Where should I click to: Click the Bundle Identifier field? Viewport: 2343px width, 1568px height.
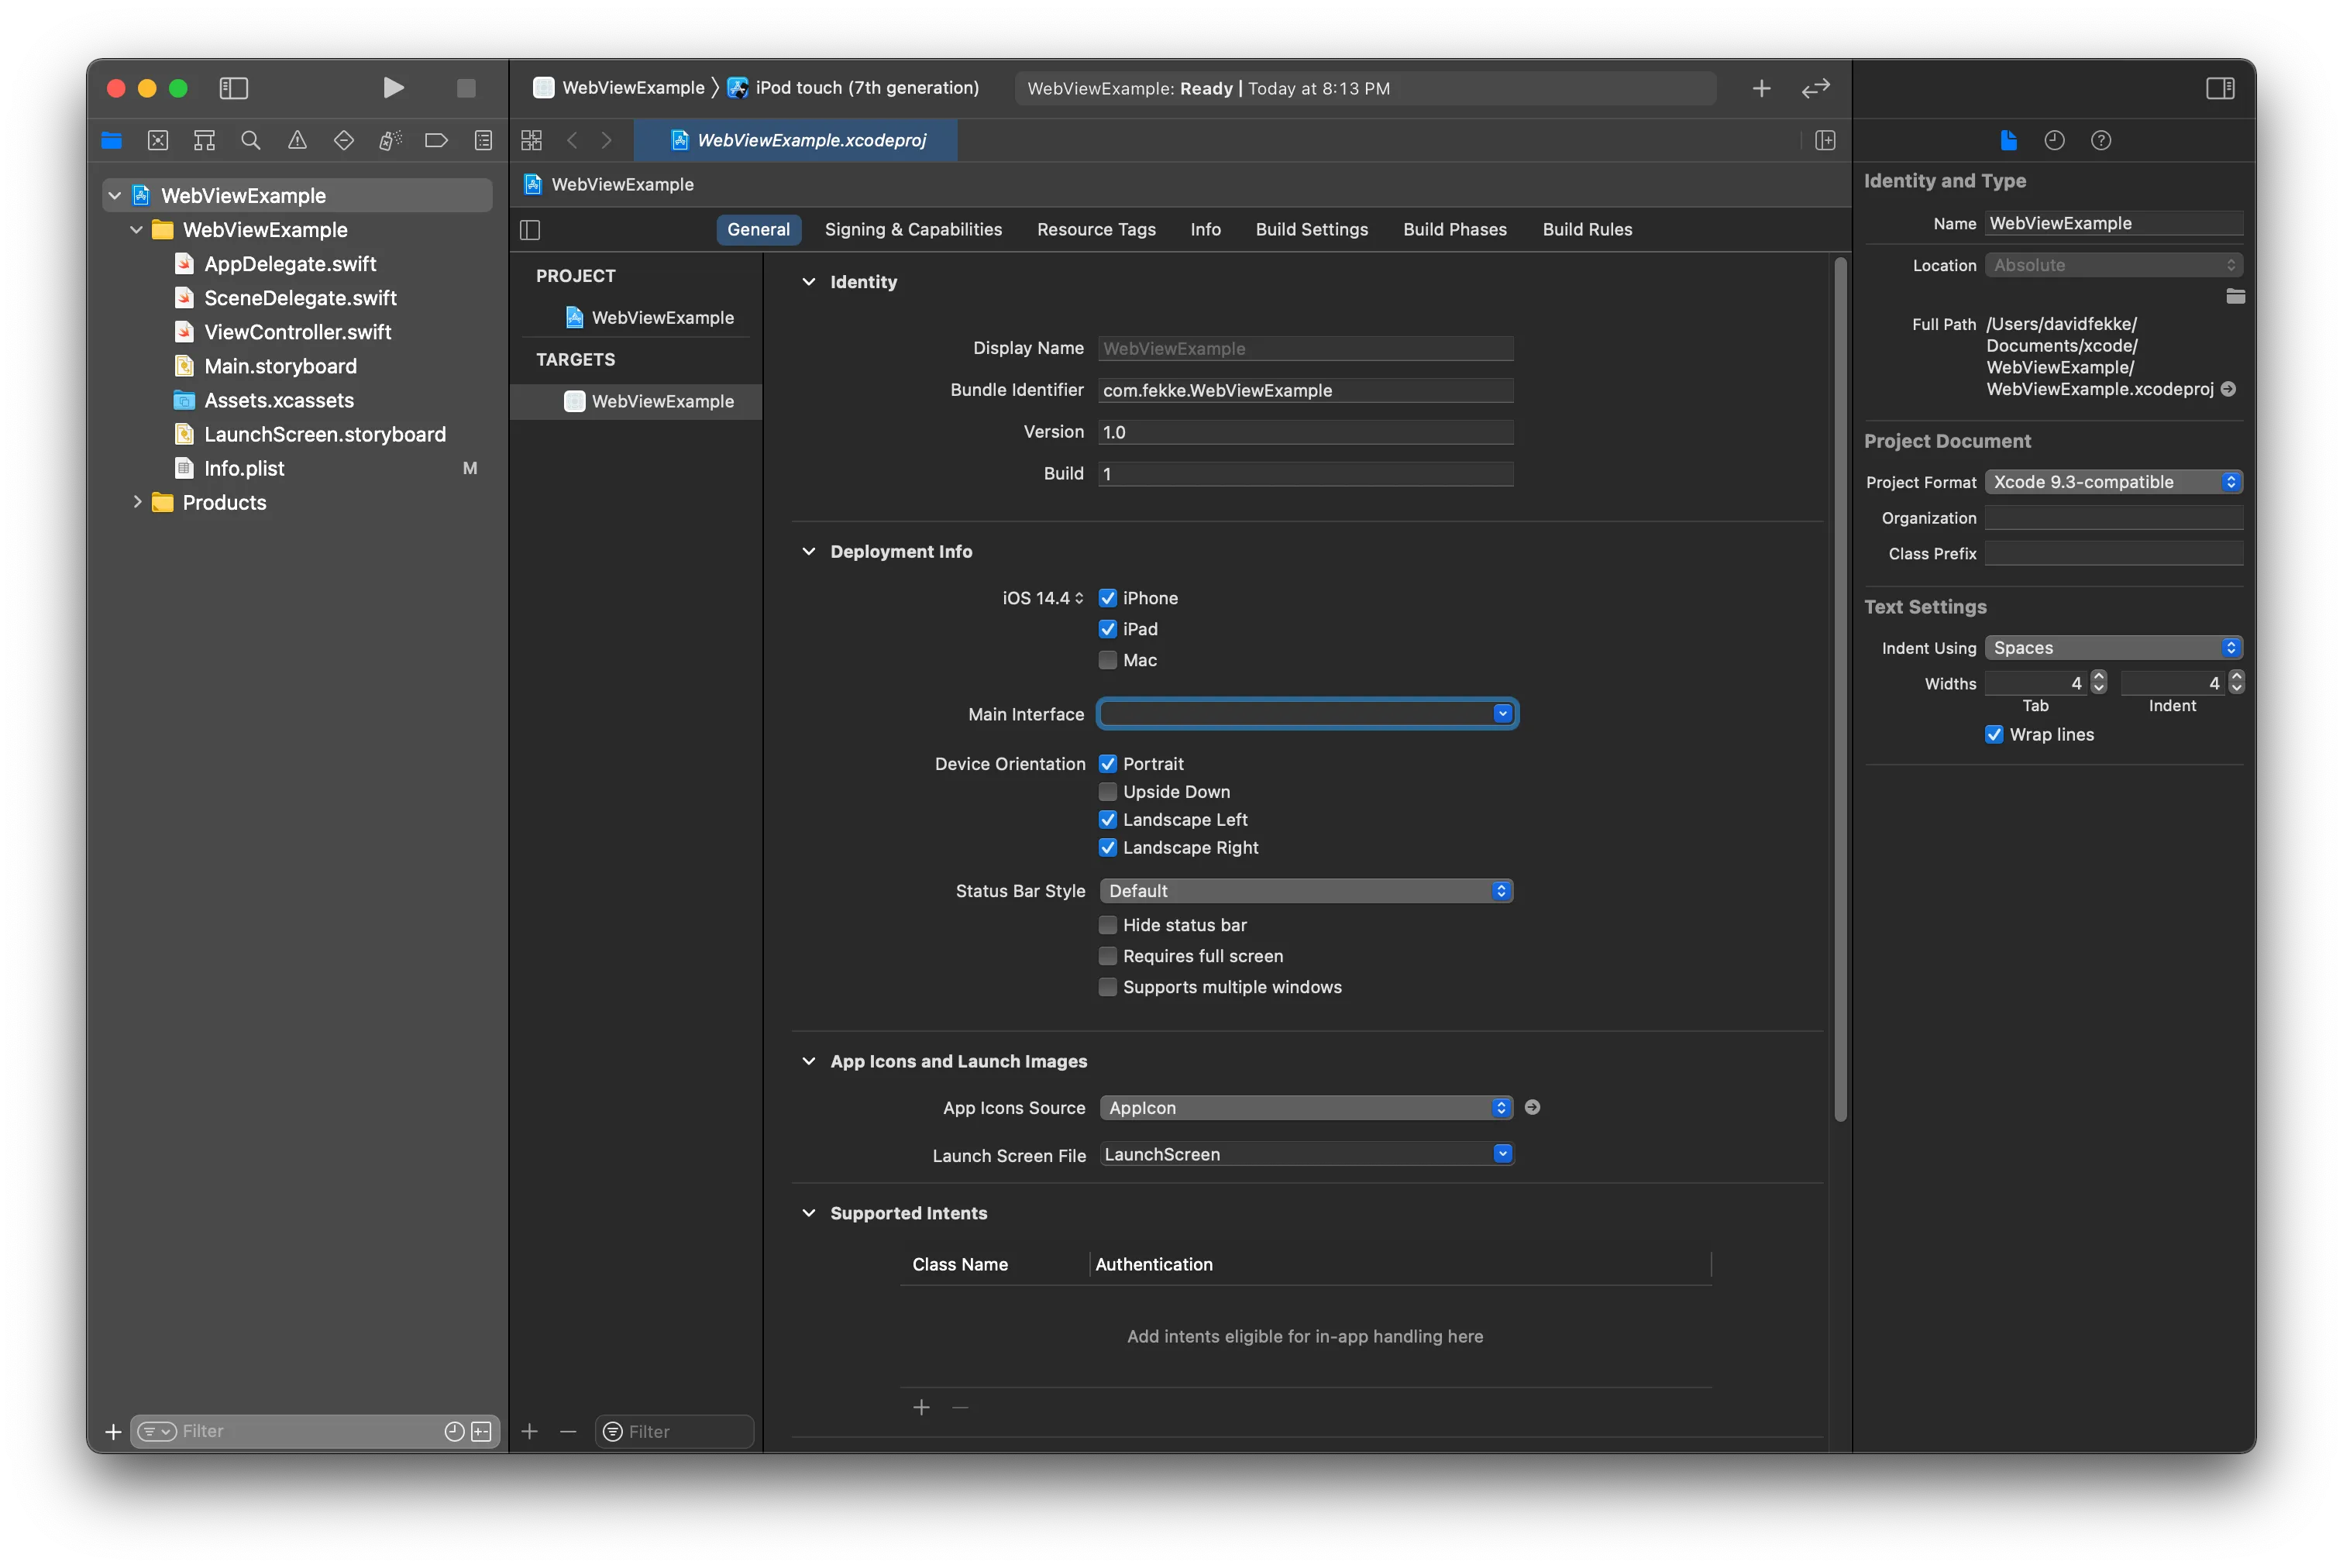pos(1305,391)
